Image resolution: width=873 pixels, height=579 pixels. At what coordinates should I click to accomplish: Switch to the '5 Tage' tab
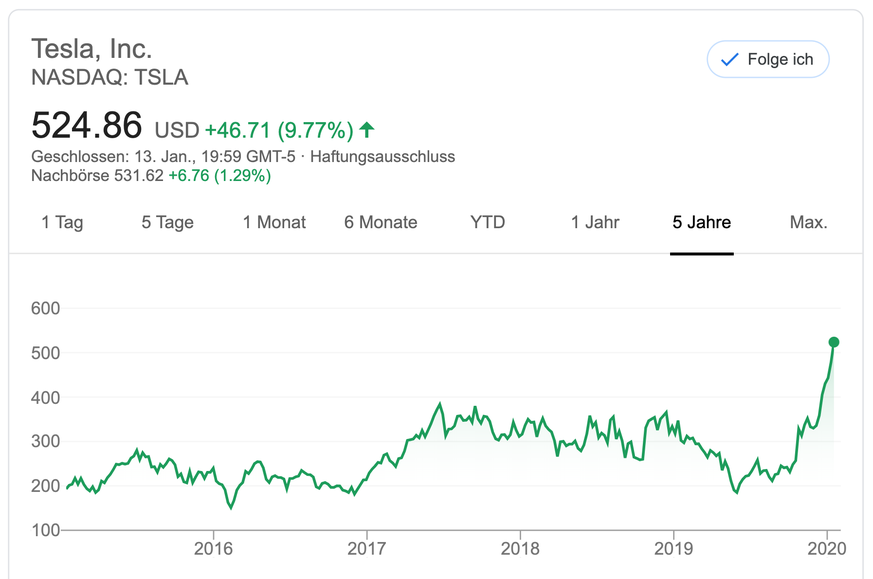tap(167, 223)
